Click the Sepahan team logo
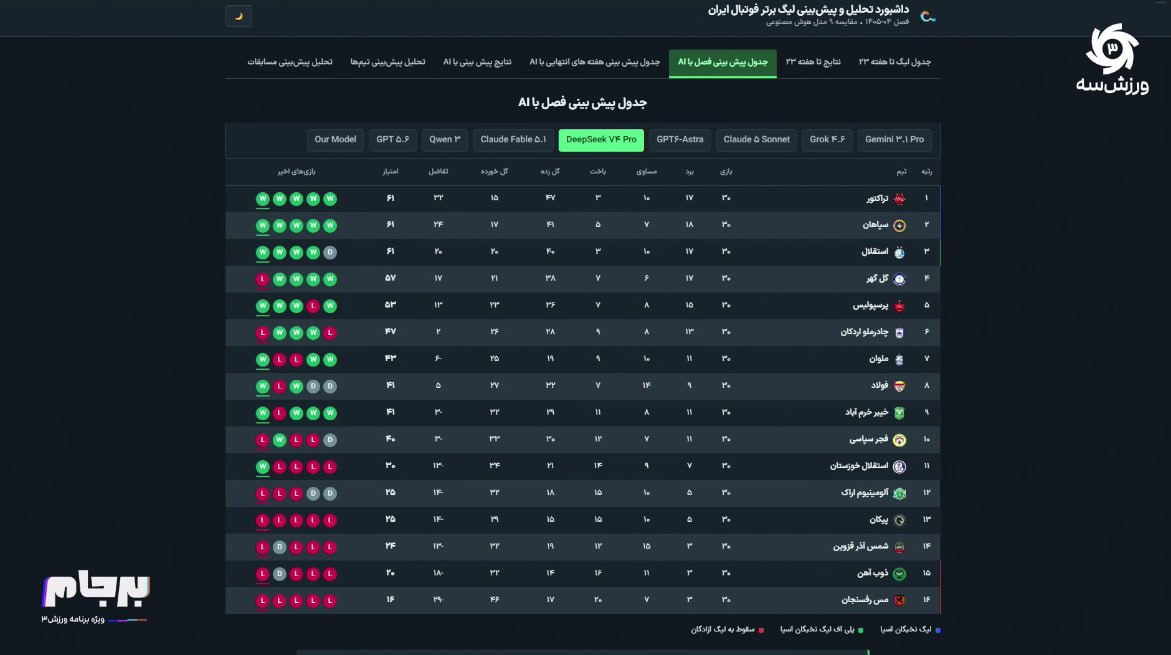1171x655 pixels. [x=899, y=226]
